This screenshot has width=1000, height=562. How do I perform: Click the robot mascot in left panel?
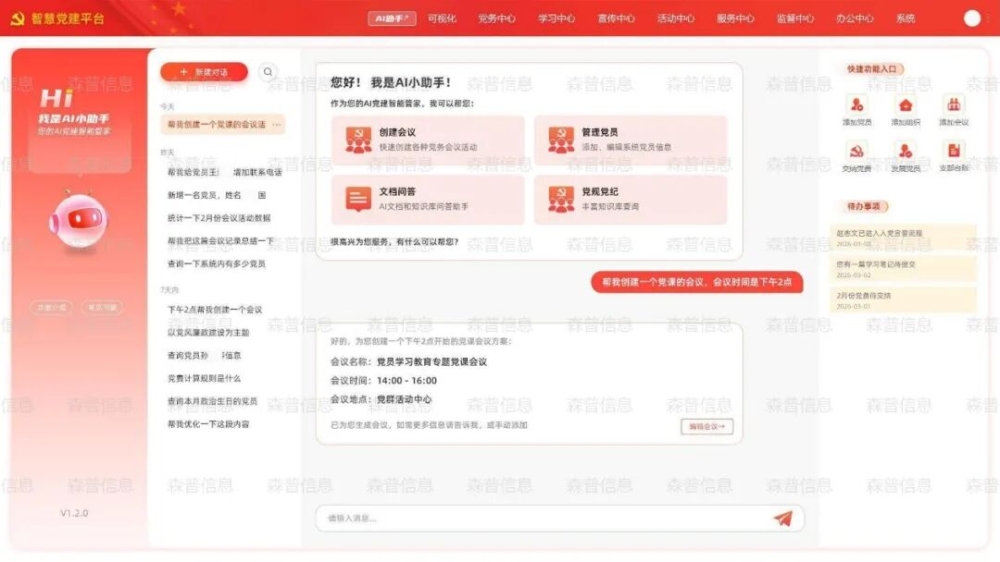point(79,220)
